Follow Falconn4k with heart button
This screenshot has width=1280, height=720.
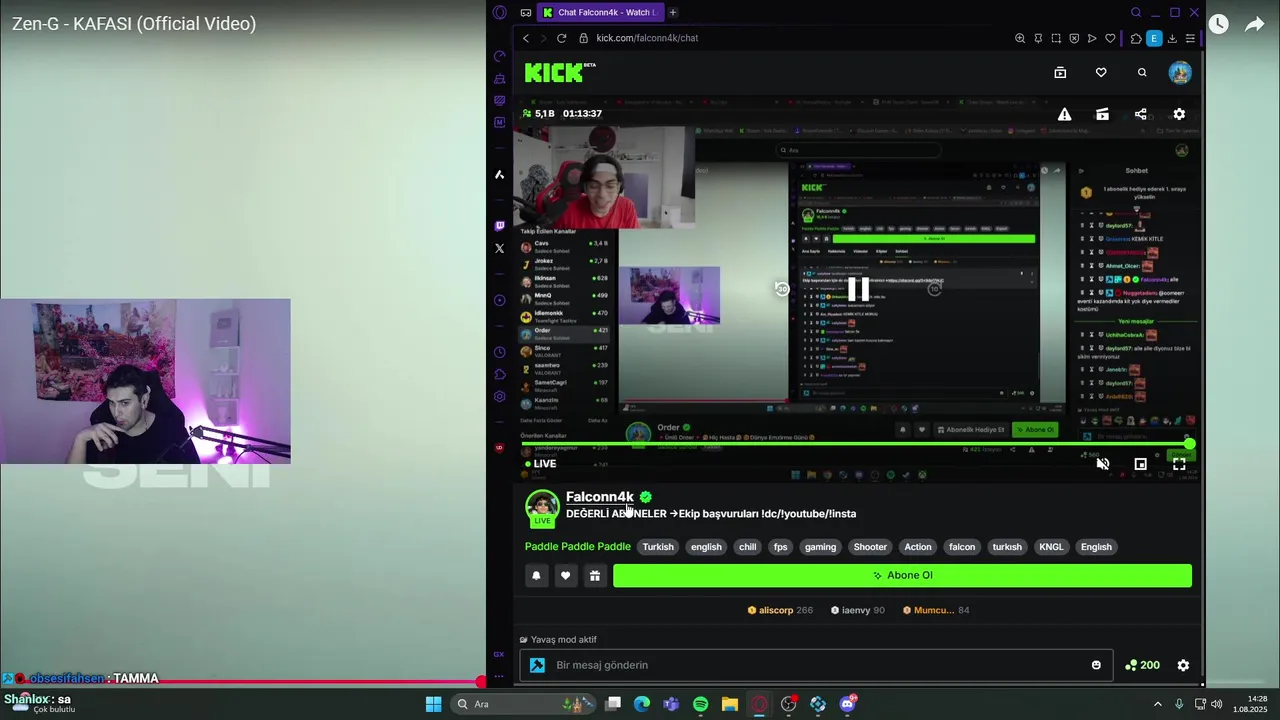pos(566,575)
